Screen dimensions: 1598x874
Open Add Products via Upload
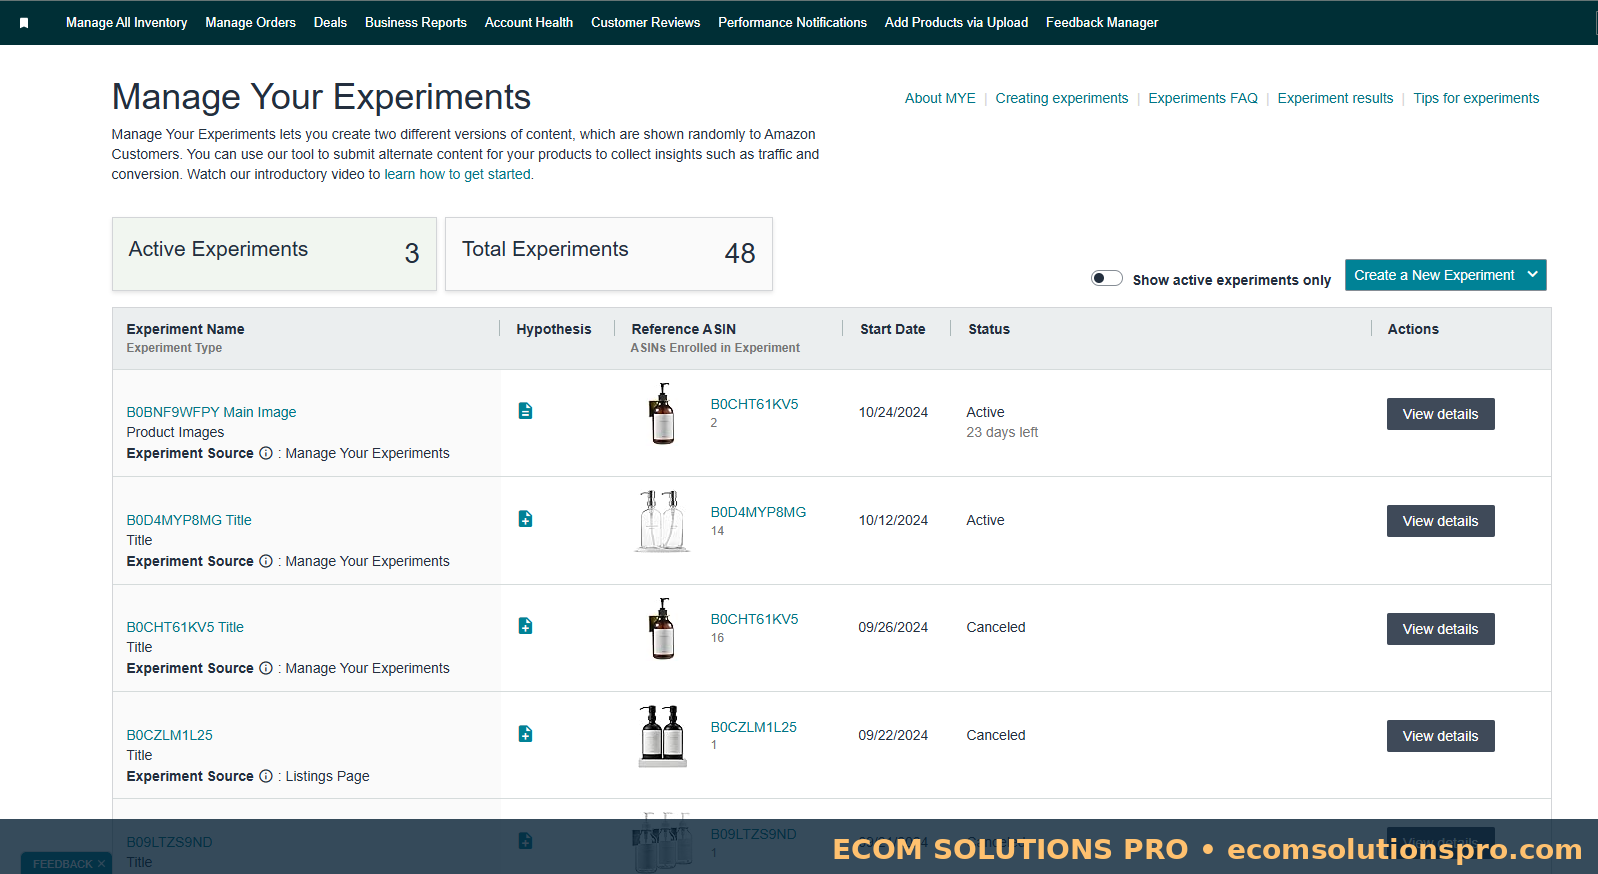pos(957,23)
